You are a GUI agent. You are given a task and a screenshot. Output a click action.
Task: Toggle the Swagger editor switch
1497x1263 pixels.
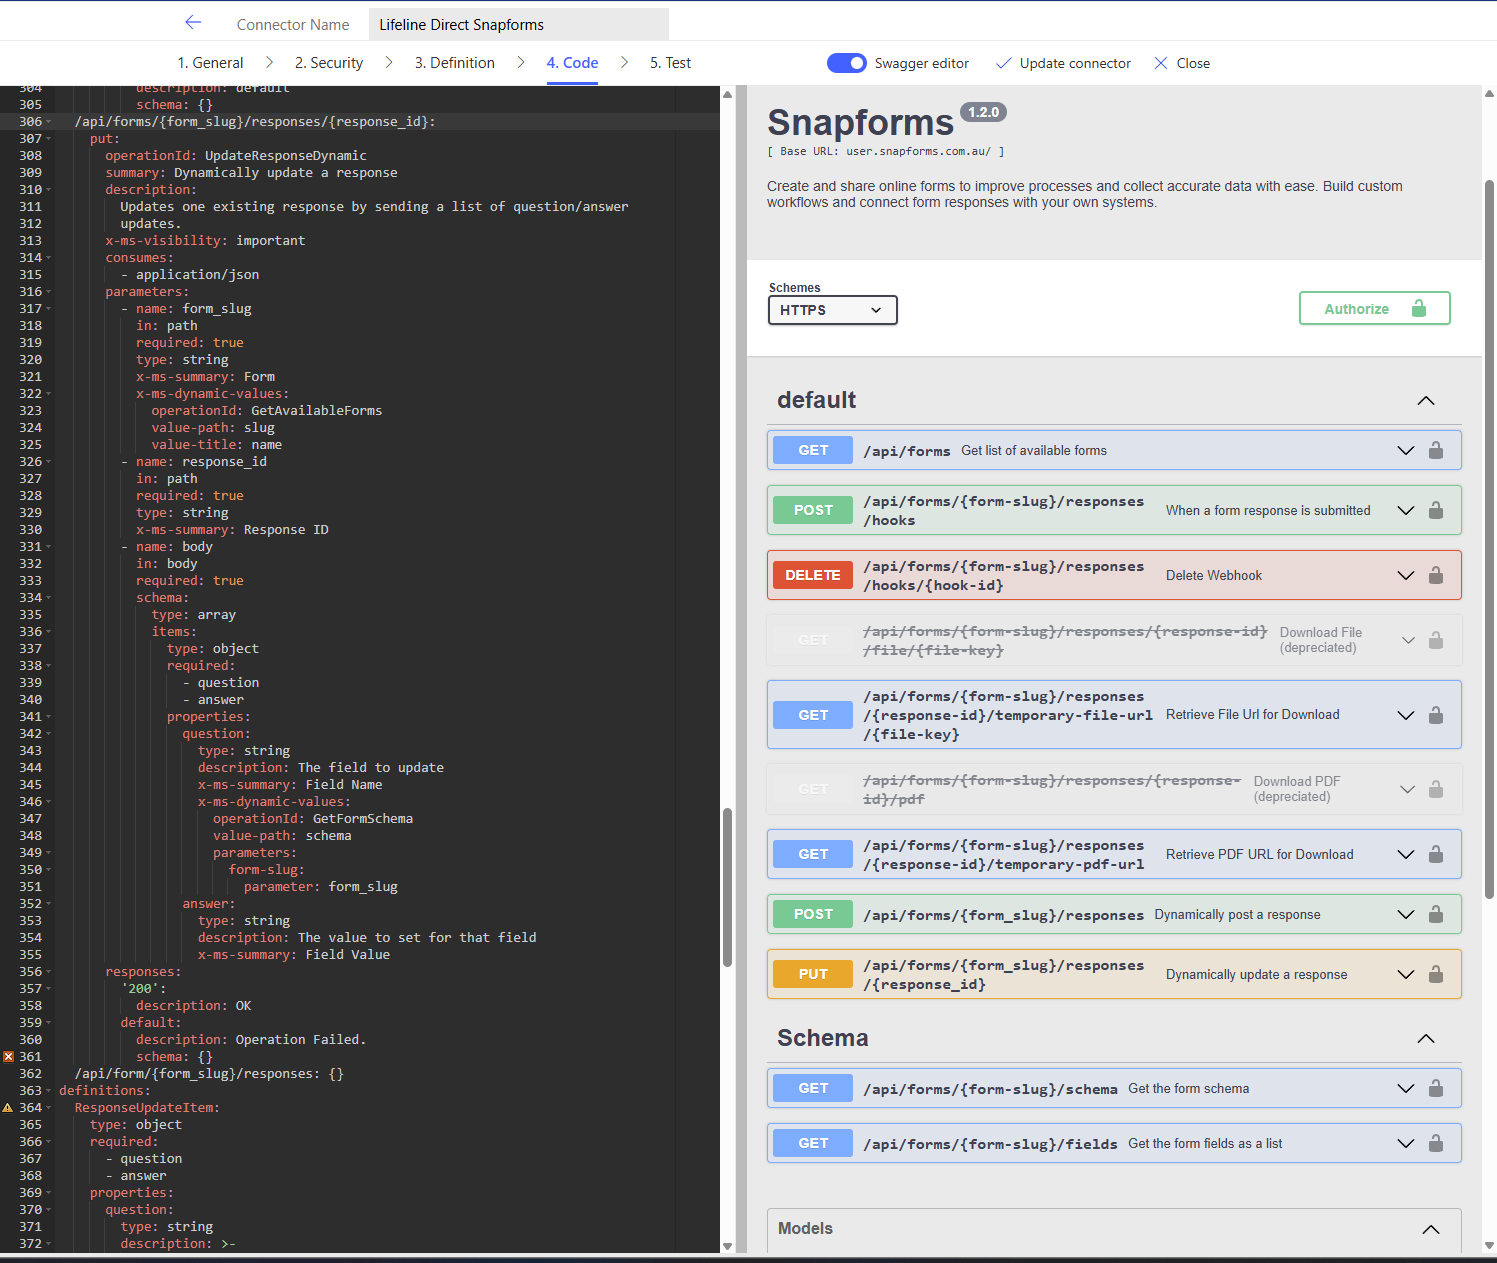coord(847,63)
